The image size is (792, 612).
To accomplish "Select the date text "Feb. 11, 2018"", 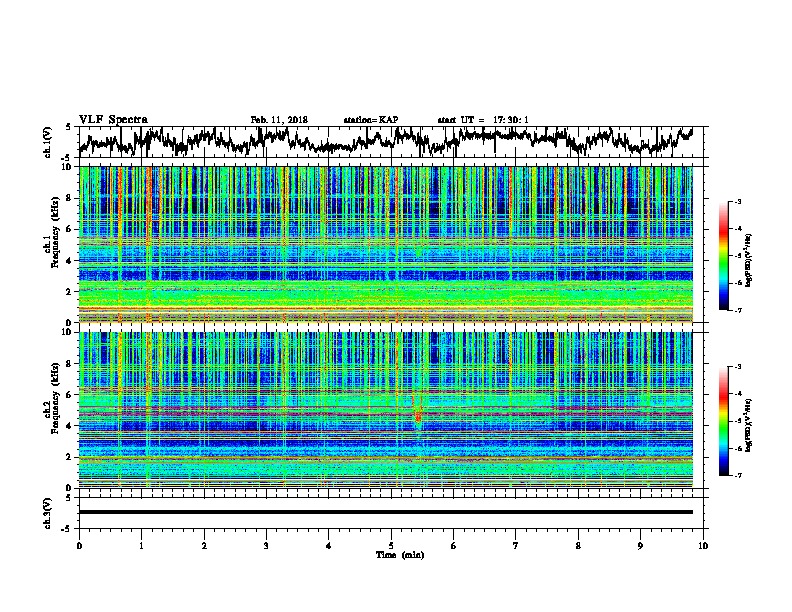I will (x=279, y=120).
